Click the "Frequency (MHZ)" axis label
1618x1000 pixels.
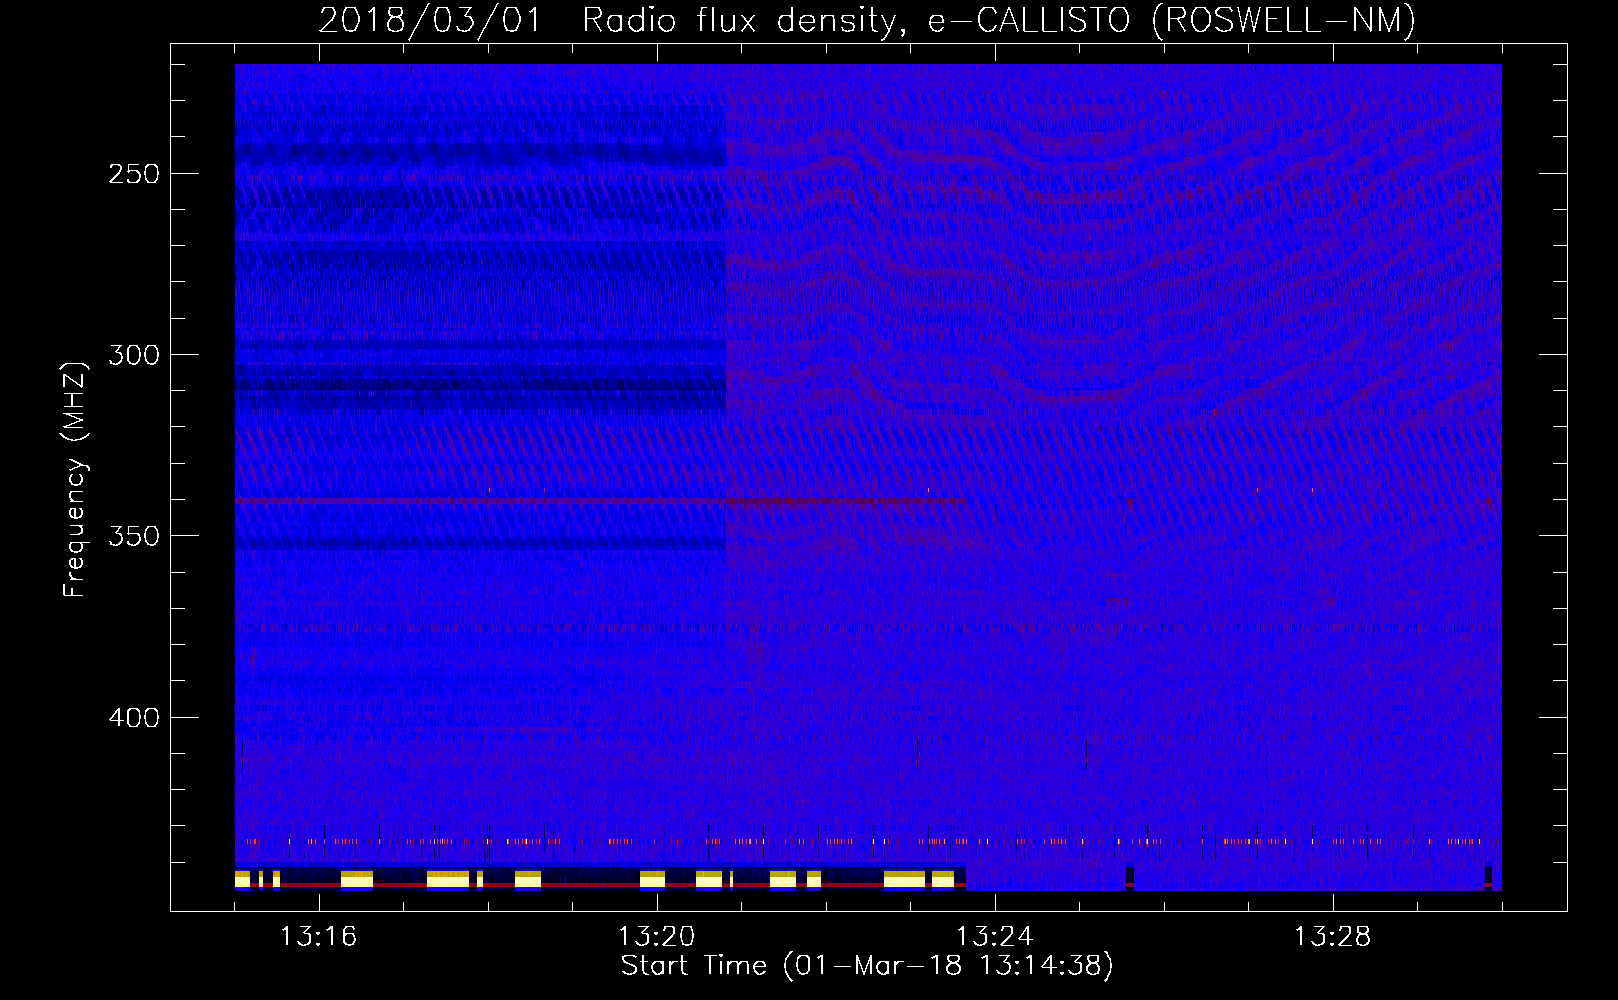[x=75, y=479]
